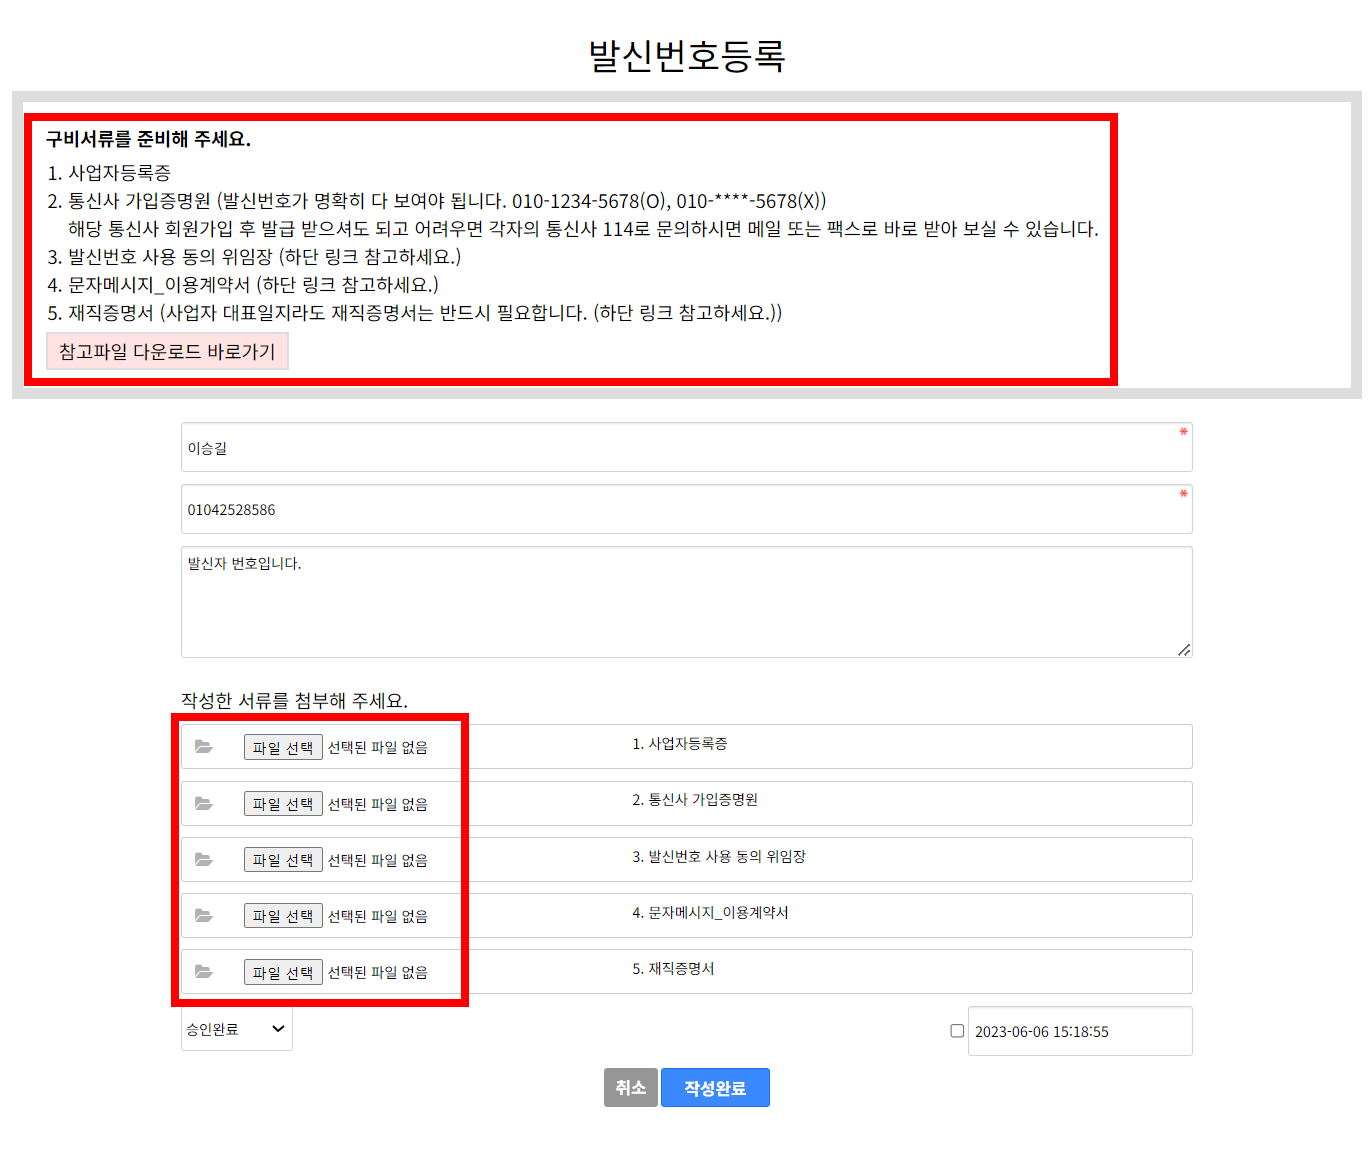
Task: Choose file for 2. 통신사 가입증명원
Action: tap(283, 804)
